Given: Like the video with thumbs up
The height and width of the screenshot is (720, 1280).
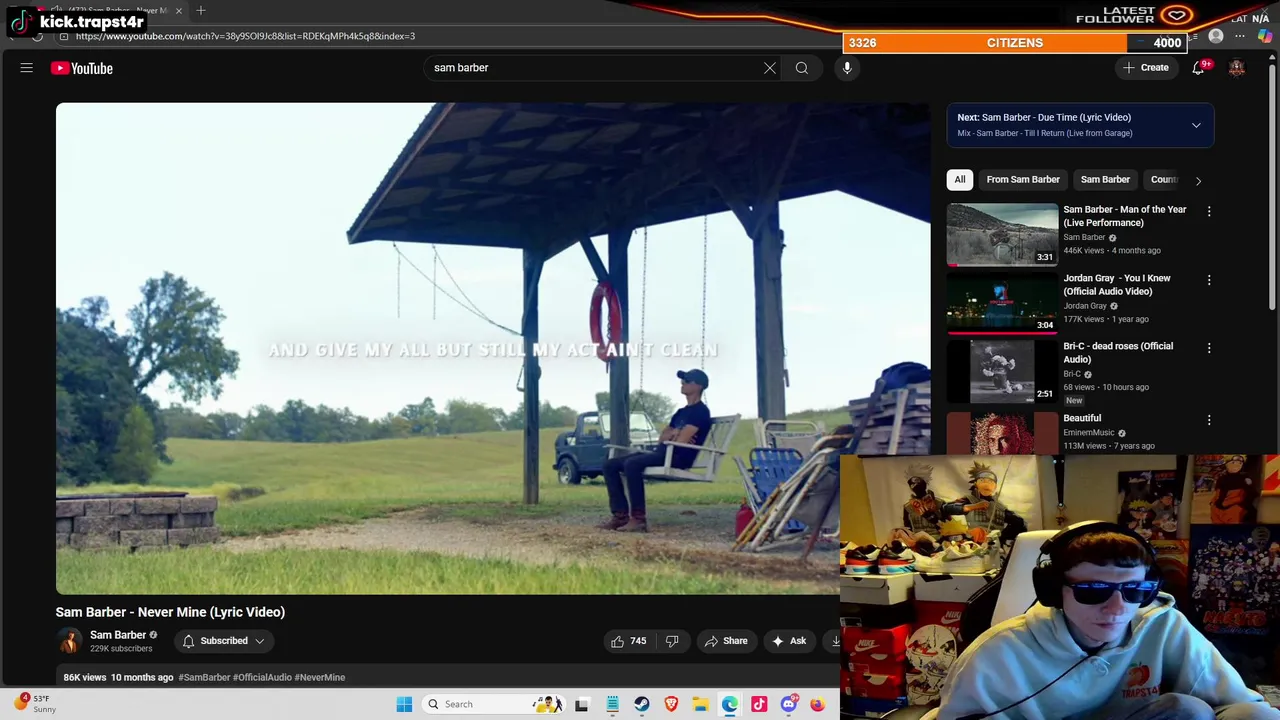Looking at the screenshot, I should point(629,641).
